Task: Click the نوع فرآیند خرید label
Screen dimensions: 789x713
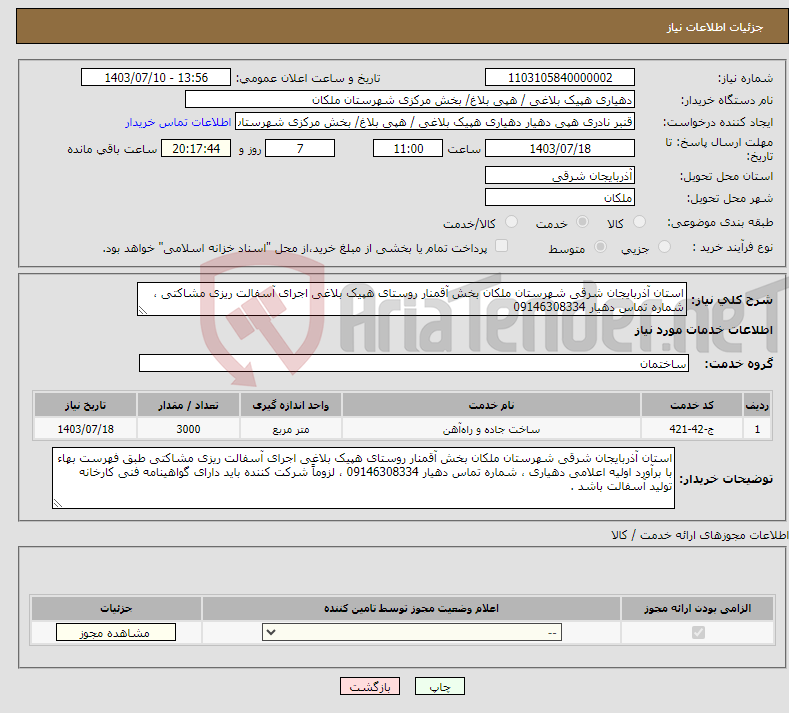Action: click(x=733, y=247)
